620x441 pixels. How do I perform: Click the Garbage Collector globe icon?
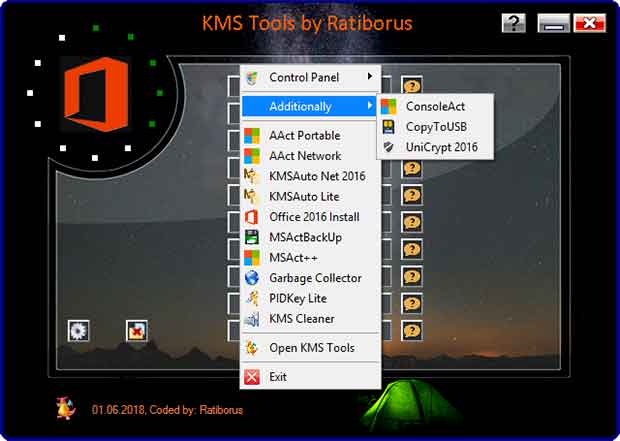click(252, 278)
